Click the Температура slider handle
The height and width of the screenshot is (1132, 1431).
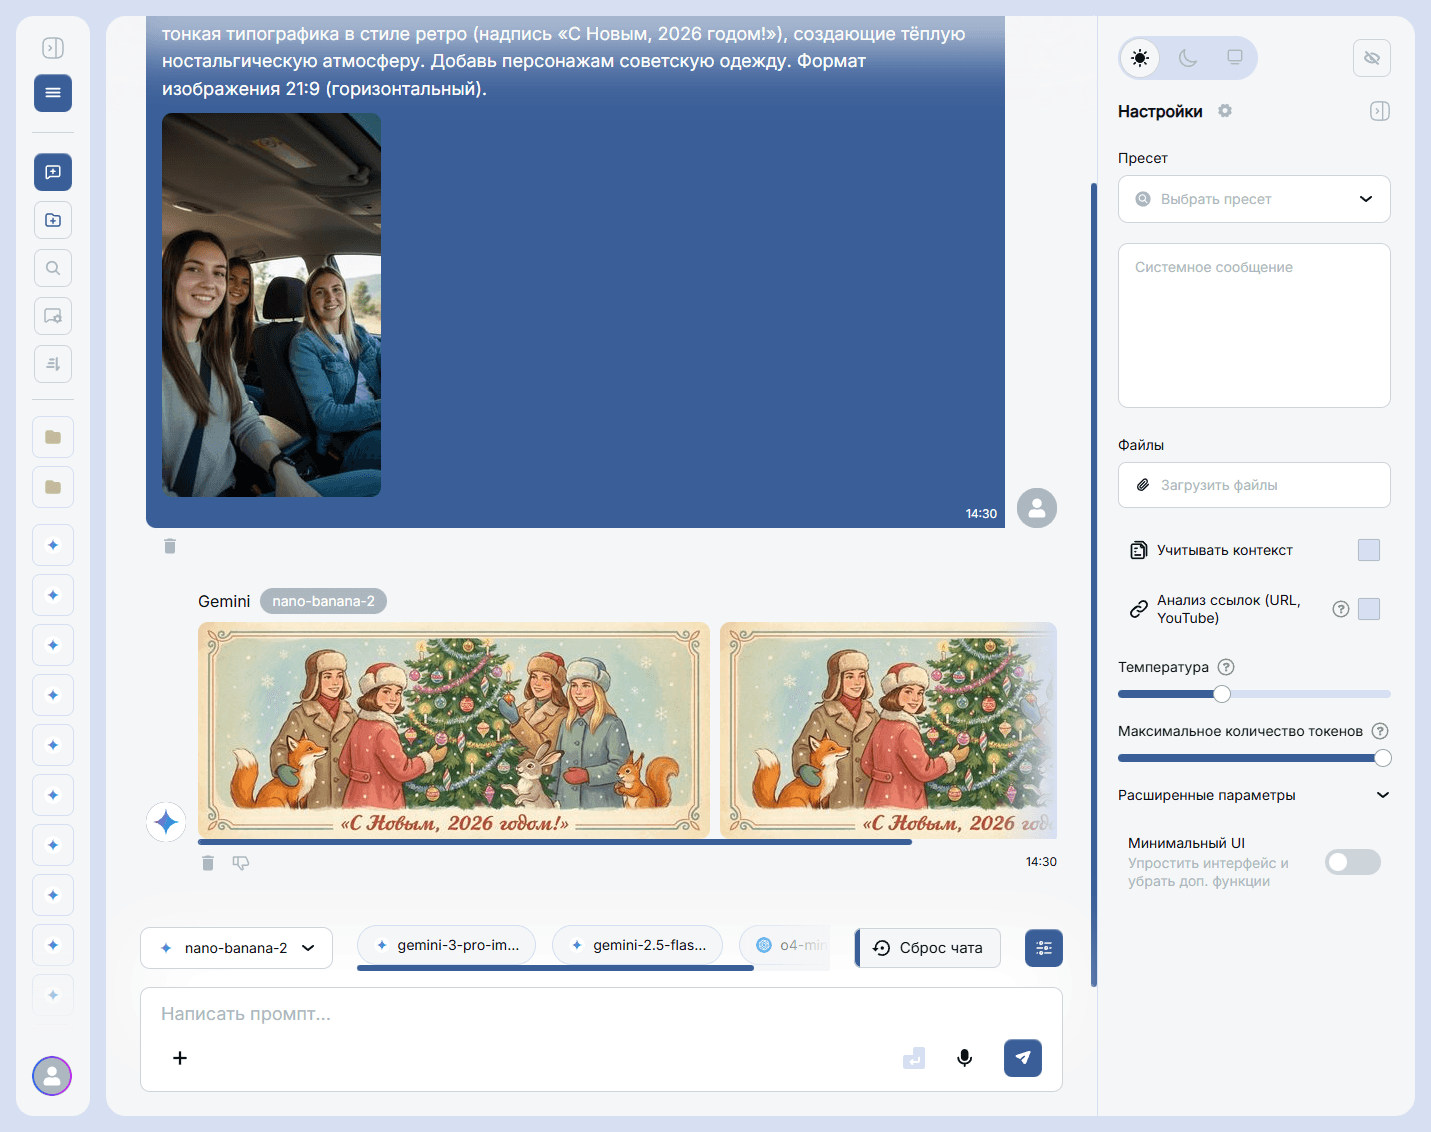coord(1221,694)
